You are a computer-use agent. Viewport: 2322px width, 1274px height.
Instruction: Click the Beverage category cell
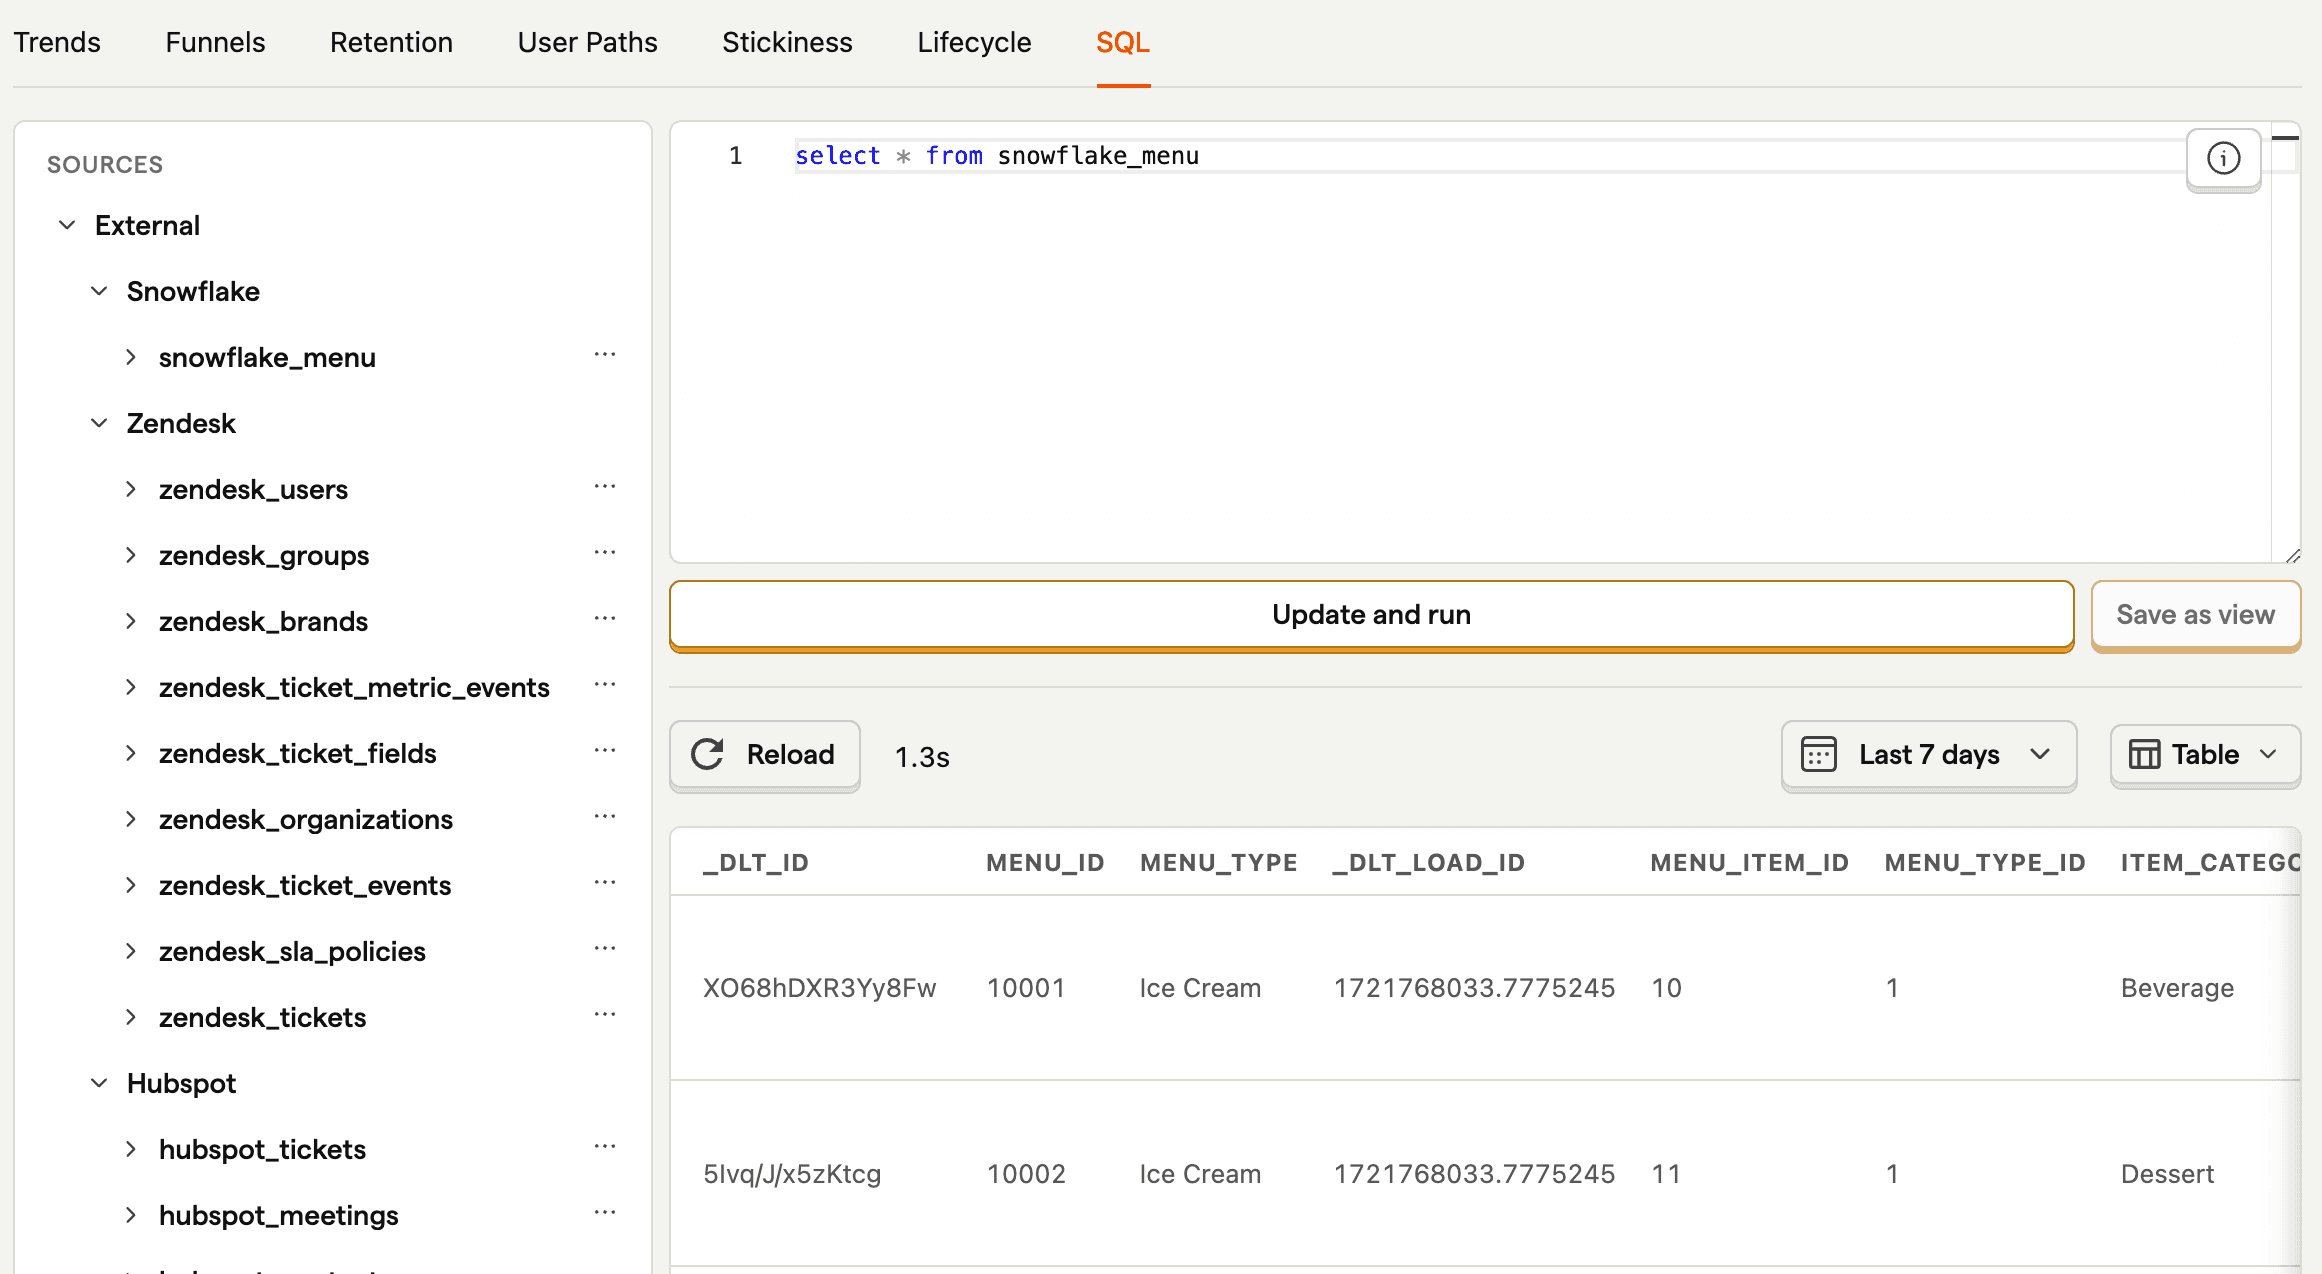2177,988
